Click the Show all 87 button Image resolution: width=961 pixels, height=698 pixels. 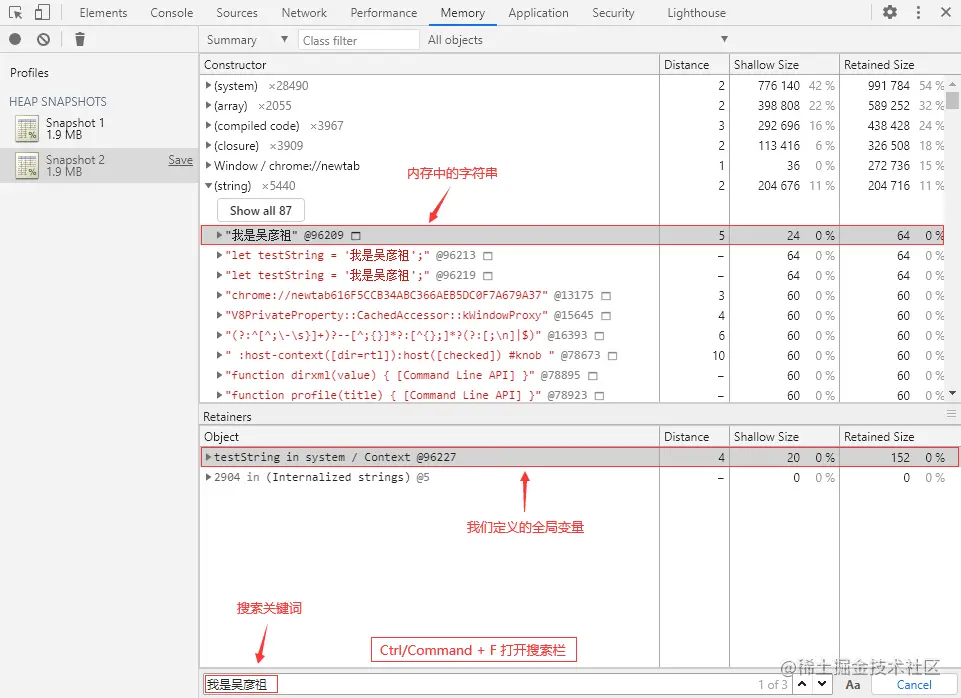[260, 210]
